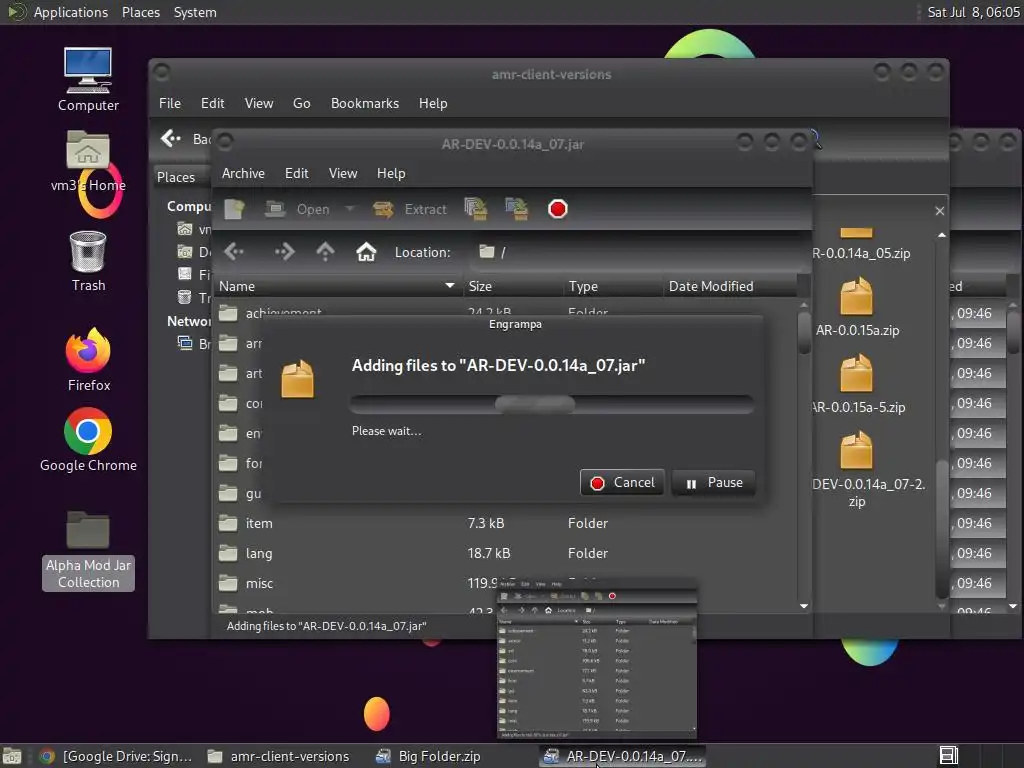This screenshot has height=768, width=1024.
Task: Open vm3's Home folder icon
Action: click(88, 161)
